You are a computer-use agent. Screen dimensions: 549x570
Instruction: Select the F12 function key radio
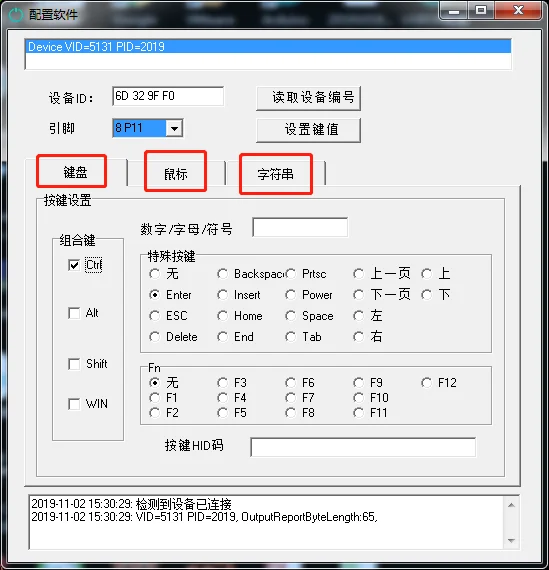click(426, 383)
